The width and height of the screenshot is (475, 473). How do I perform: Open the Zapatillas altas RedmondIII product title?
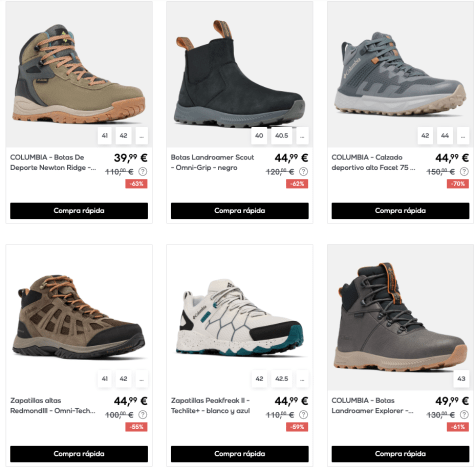click(53, 406)
